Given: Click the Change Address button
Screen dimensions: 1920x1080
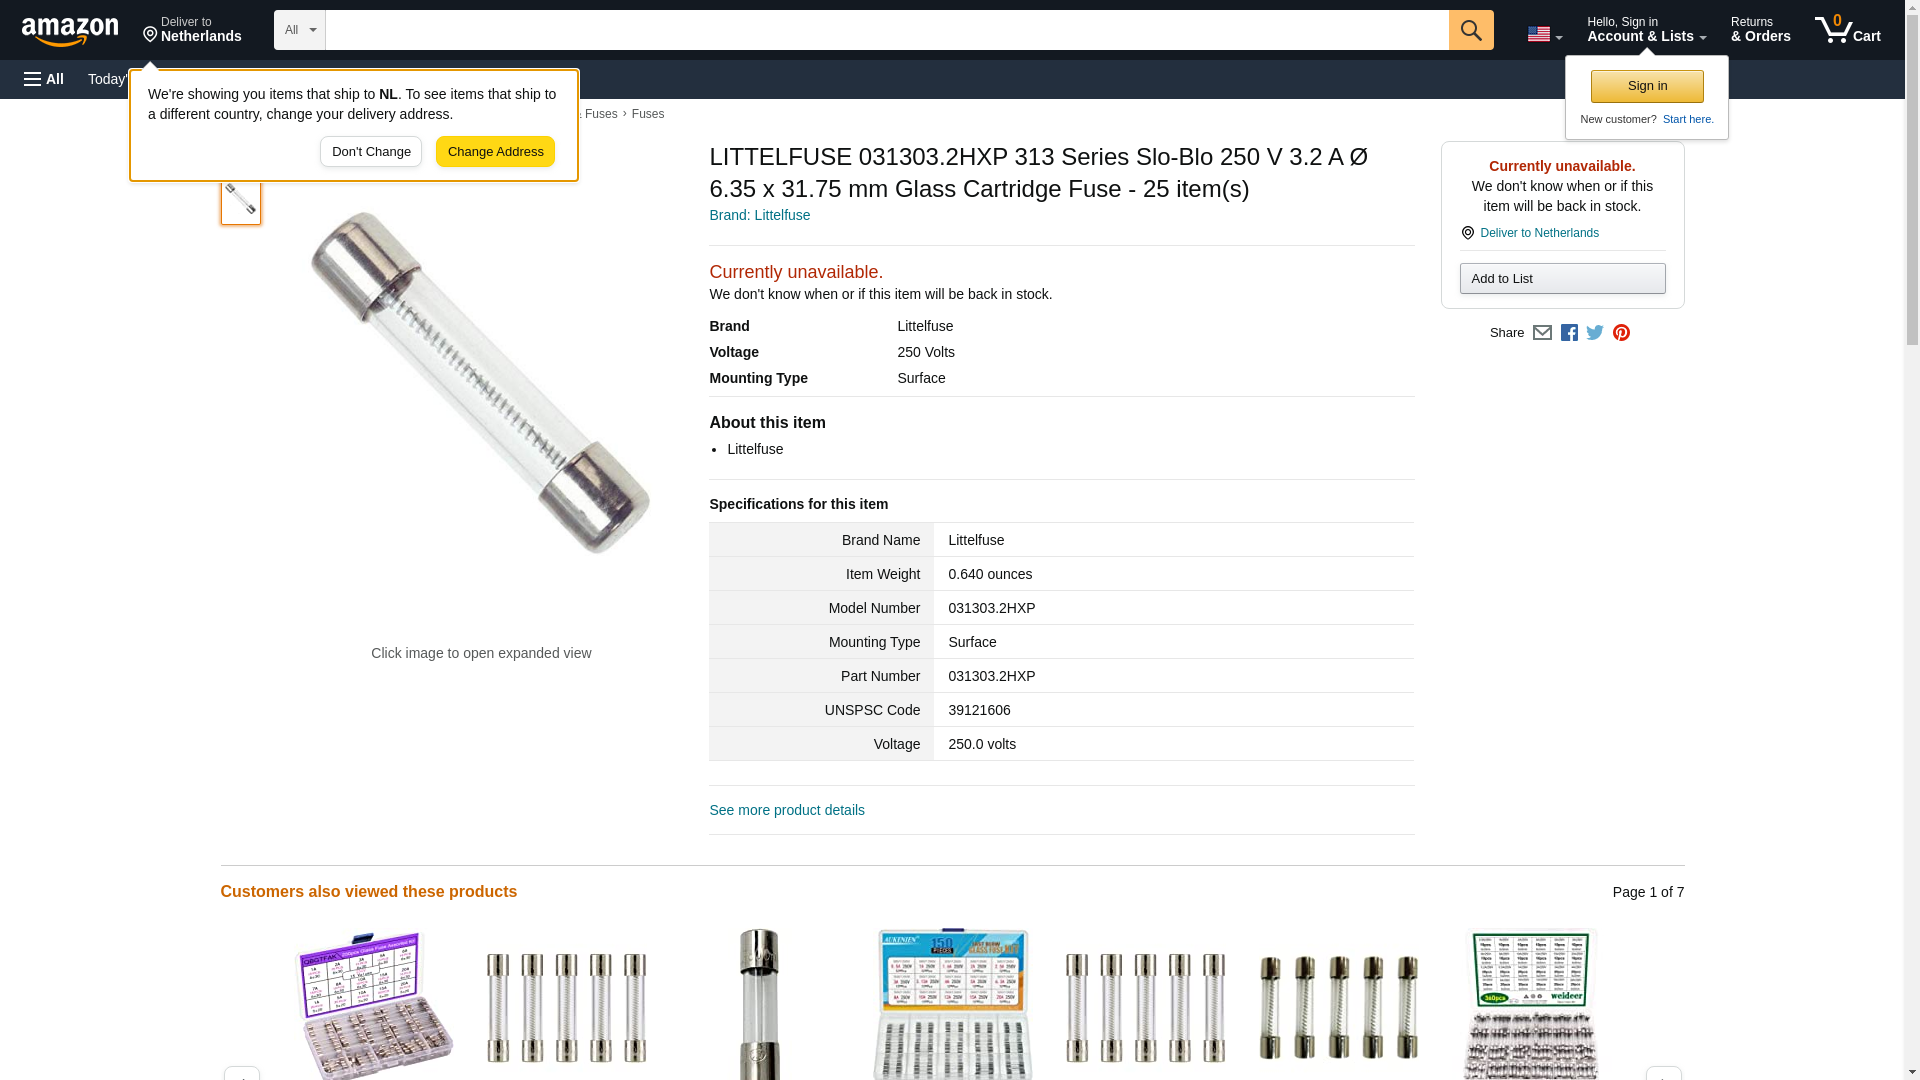Looking at the screenshot, I should point(495,152).
